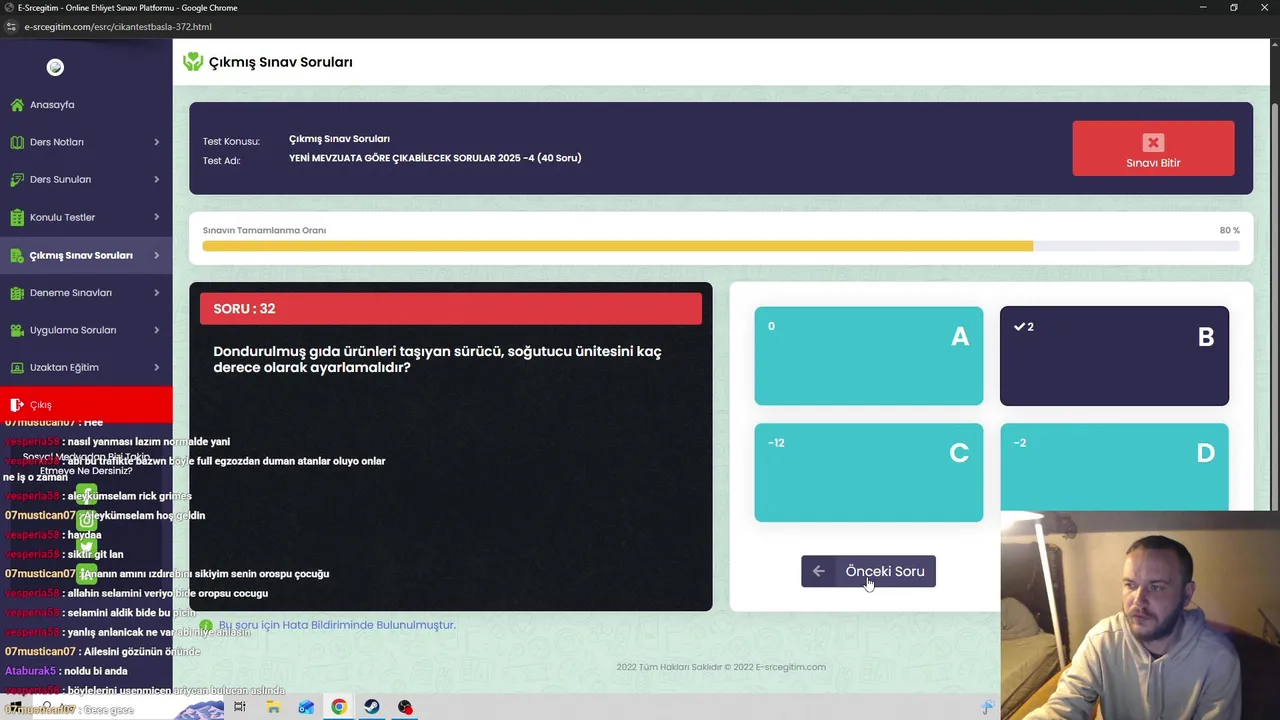Open Task View from the taskbar
The height and width of the screenshot is (720, 1280).
pos(240,707)
